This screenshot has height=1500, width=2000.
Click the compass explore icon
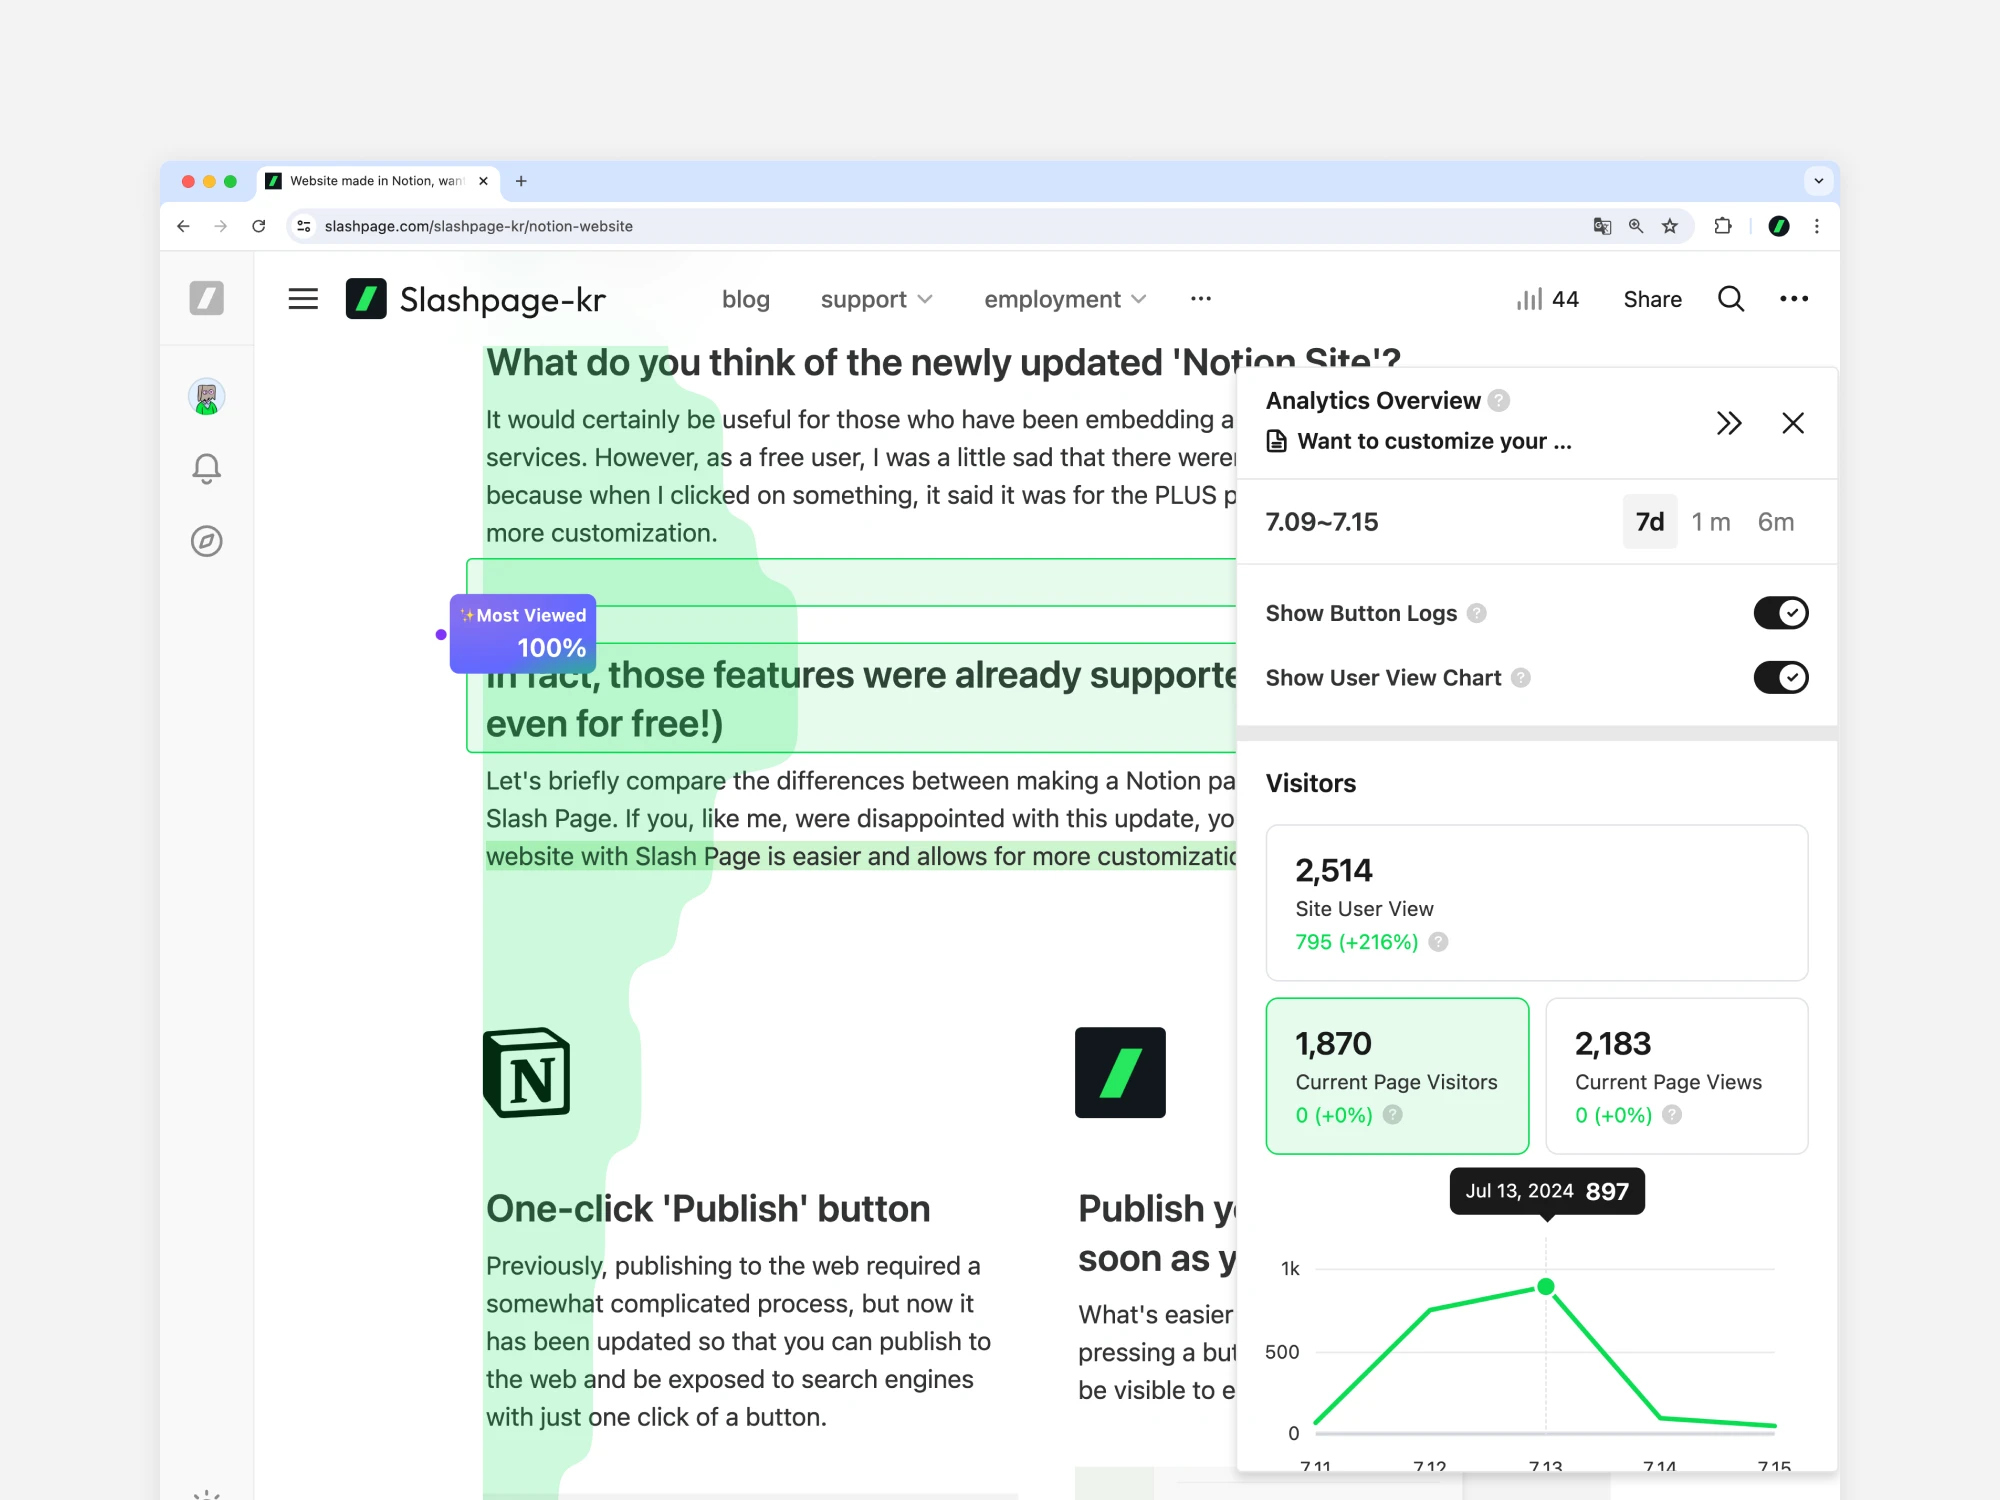pyautogui.click(x=207, y=541)
